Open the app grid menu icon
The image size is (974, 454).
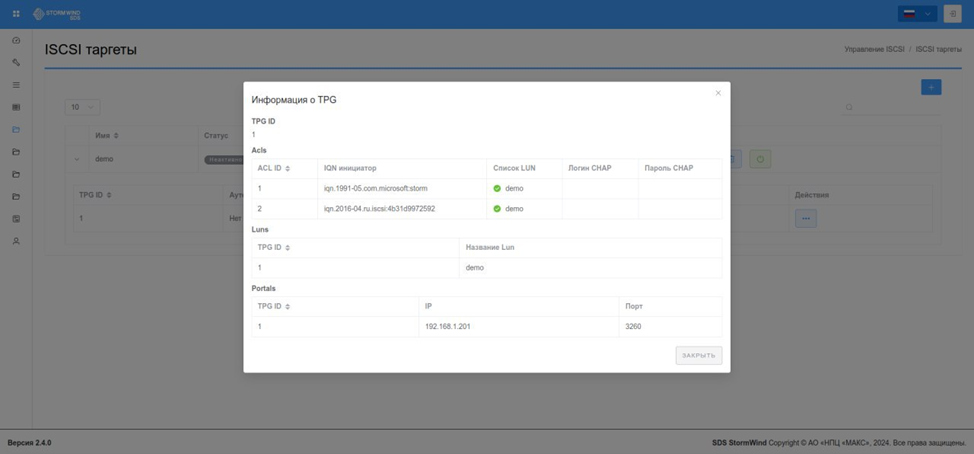[x=16, y=14]
